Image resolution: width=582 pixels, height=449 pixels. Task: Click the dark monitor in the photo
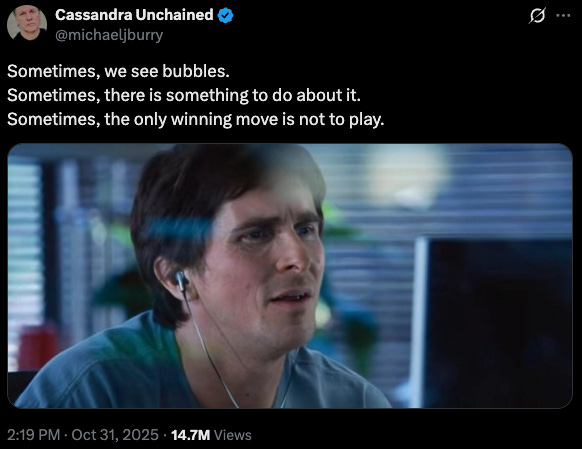496,323
